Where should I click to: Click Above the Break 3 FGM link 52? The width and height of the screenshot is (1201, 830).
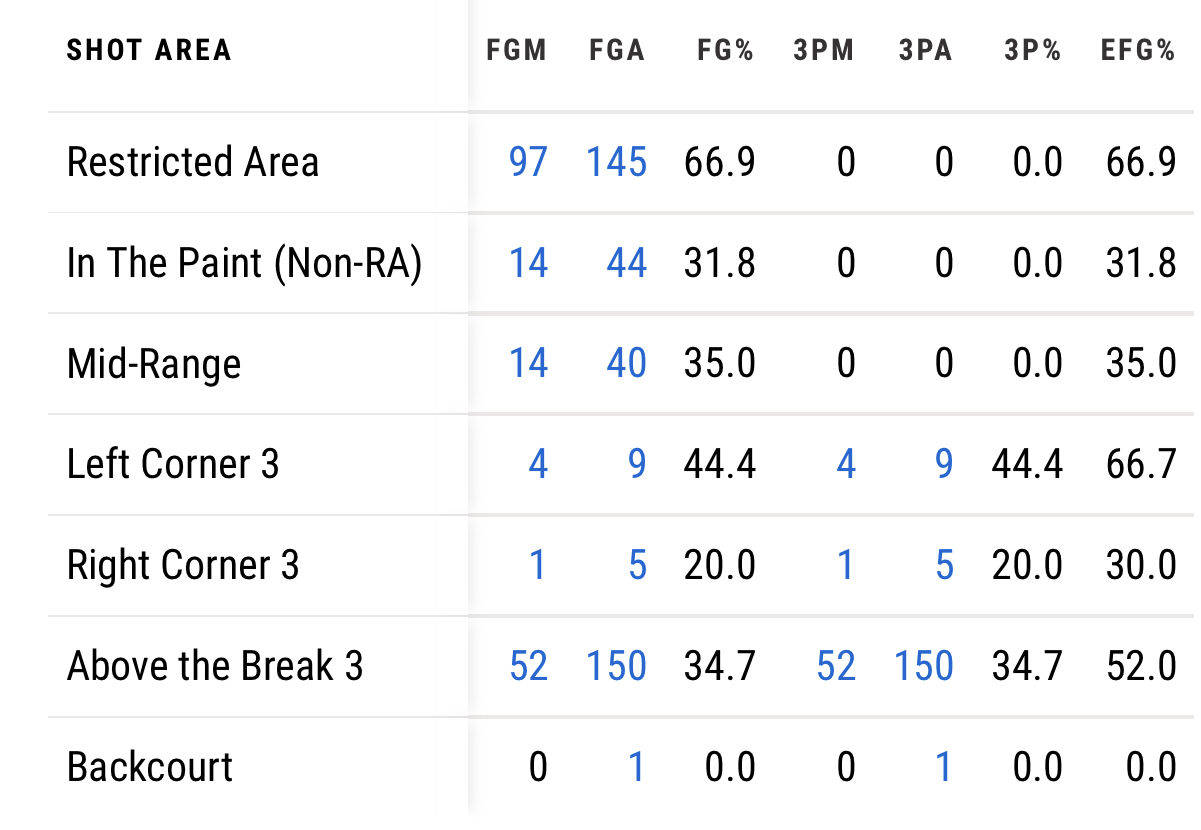tap(528, 666)
